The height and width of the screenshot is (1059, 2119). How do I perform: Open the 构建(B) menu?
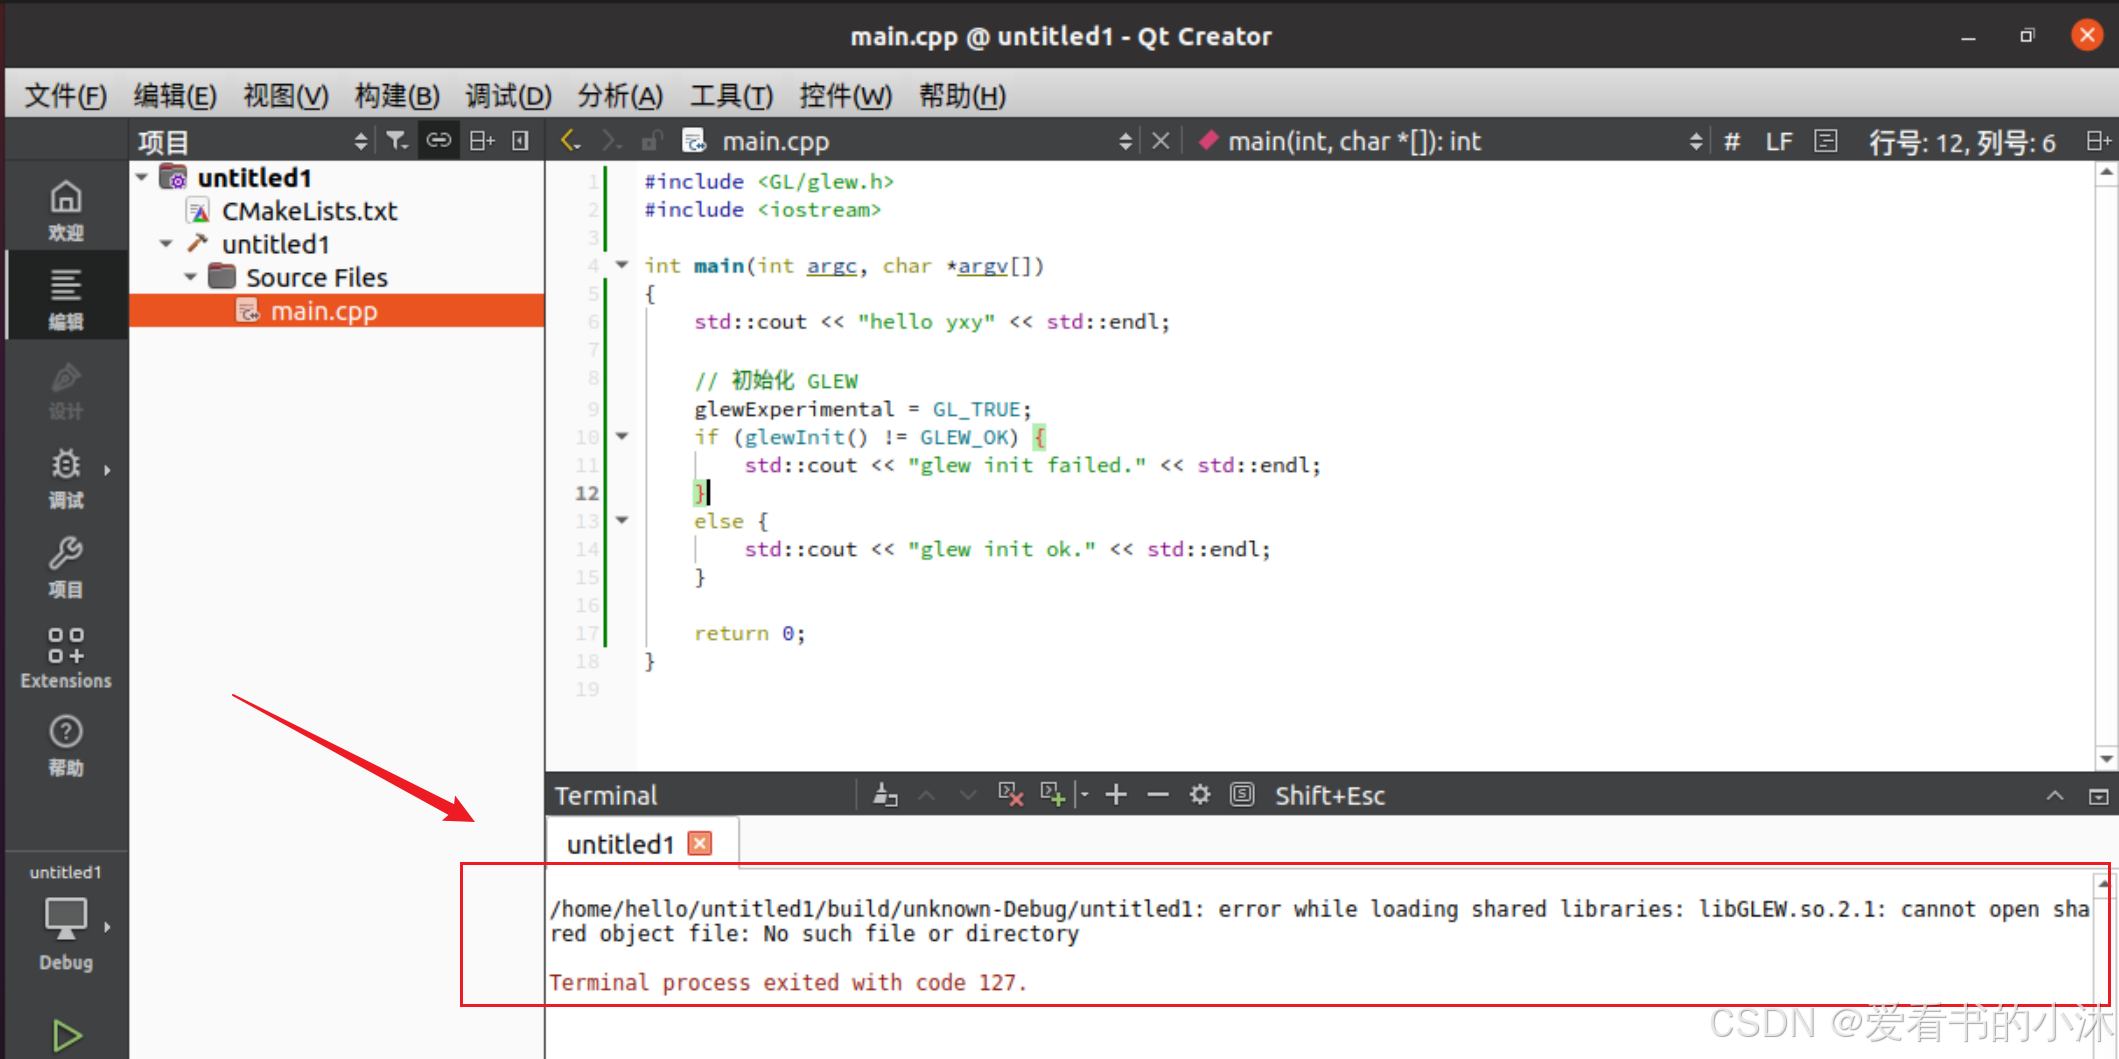[397, 96]
